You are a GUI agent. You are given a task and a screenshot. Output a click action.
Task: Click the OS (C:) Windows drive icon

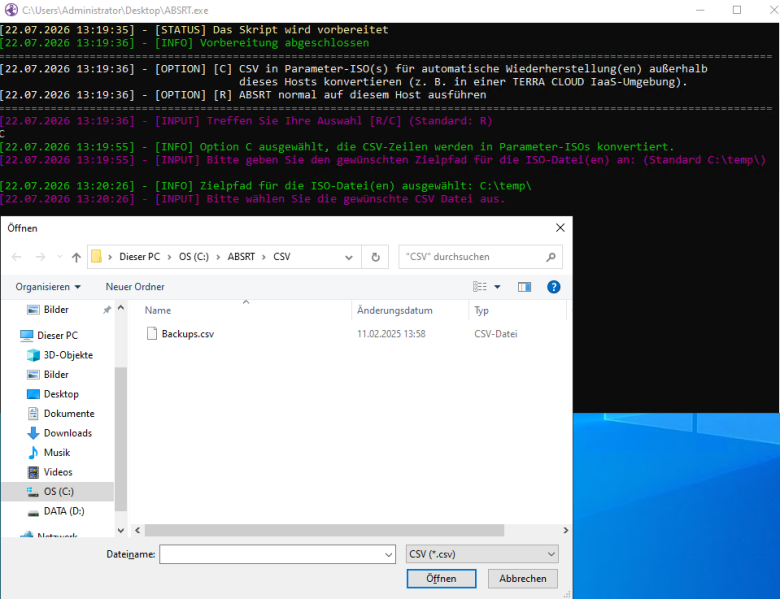pos(33,492)
